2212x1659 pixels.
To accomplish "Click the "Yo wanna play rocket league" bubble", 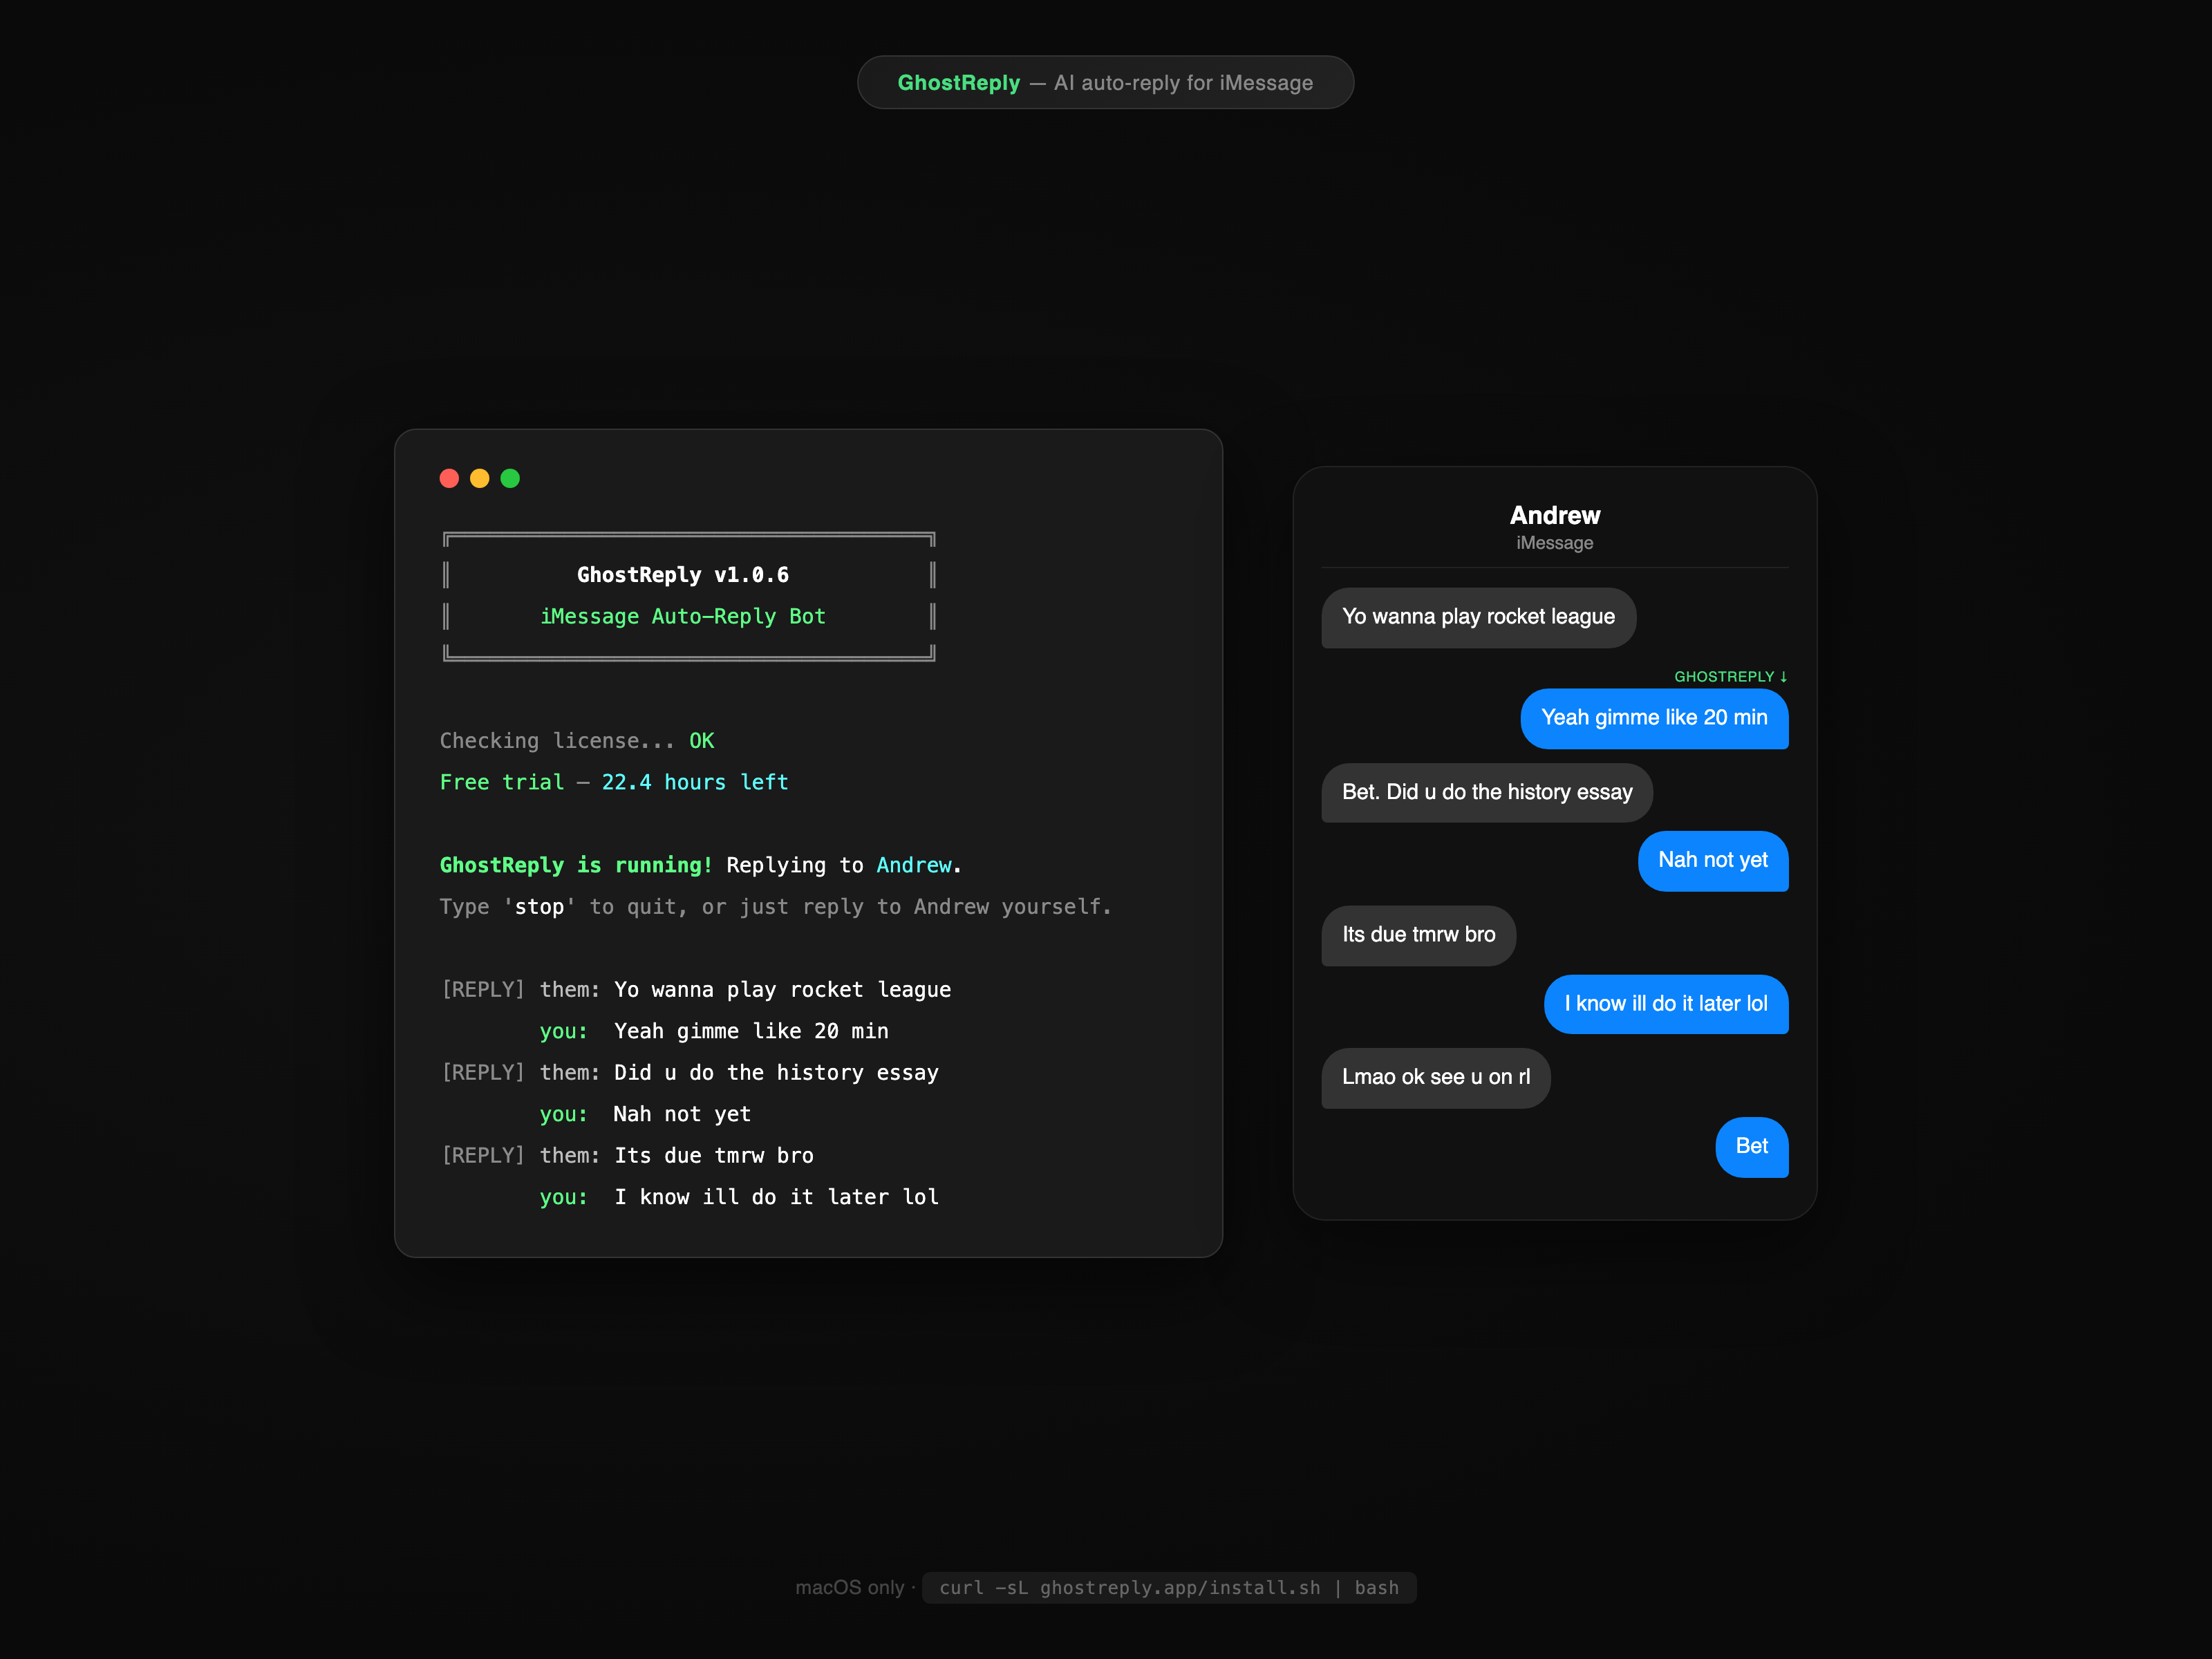I will tap(1478, 617).
